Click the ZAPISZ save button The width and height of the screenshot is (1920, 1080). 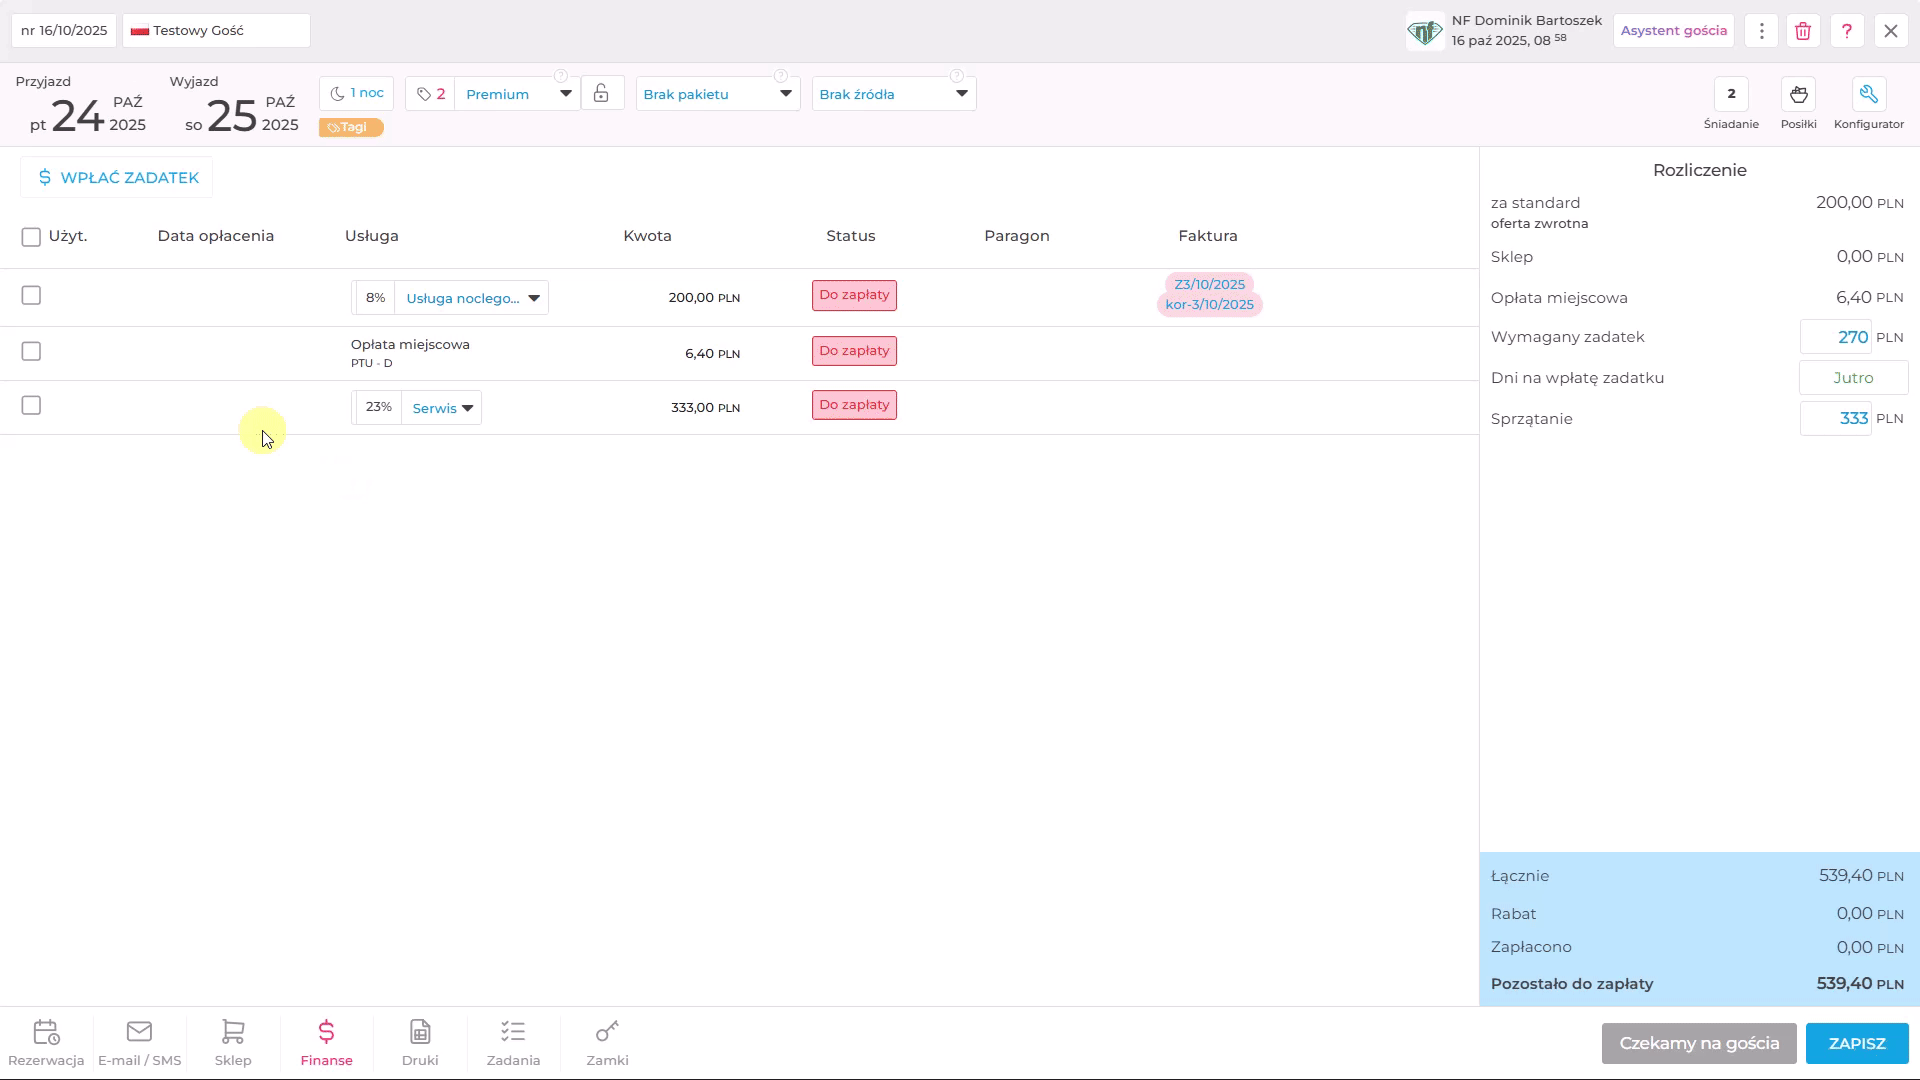tap(1857, 1043)
